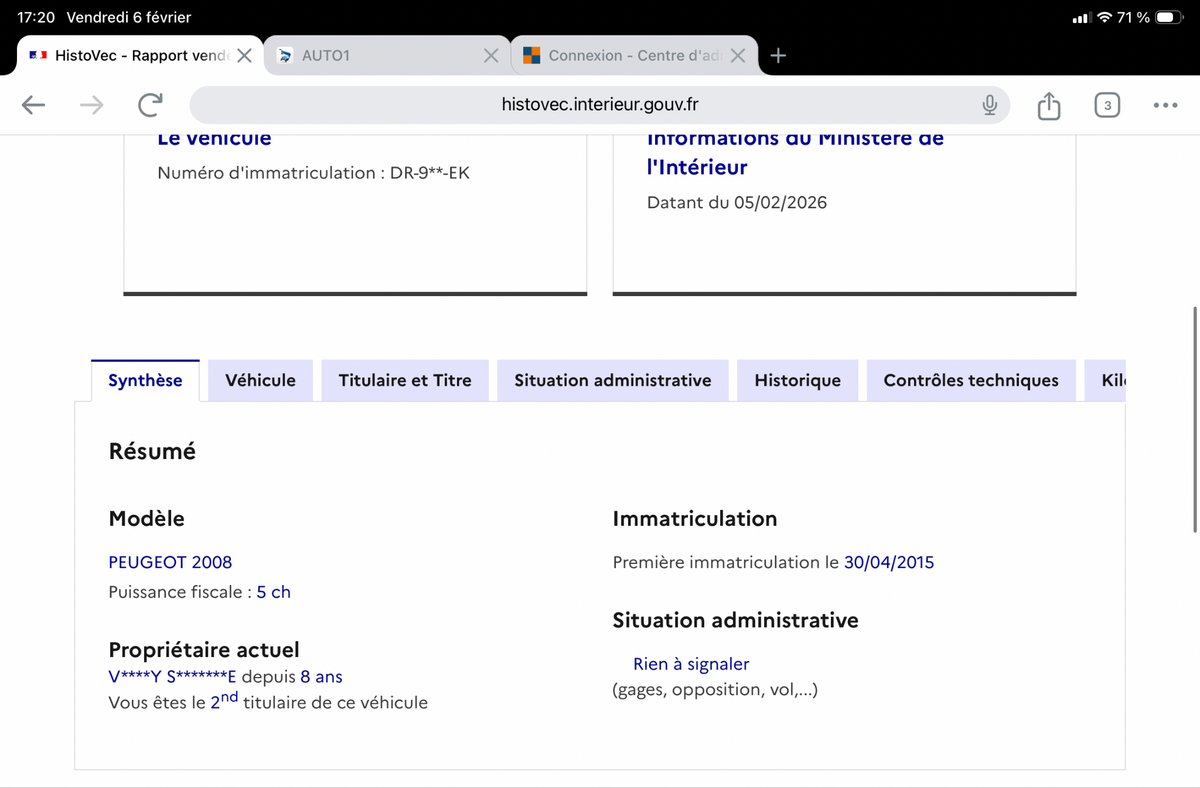Open the Titulaire et Titre tab
This screenshot has height=788, width=1200.
click(x=405, y=380)
